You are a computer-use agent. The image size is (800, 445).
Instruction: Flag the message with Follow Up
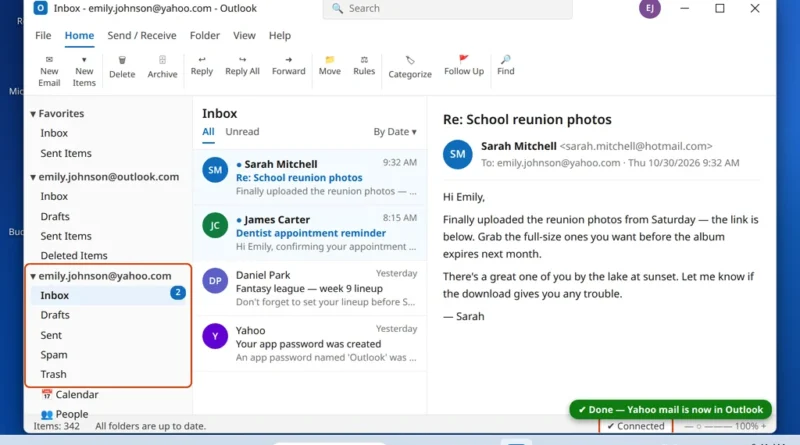pos(464,66)
